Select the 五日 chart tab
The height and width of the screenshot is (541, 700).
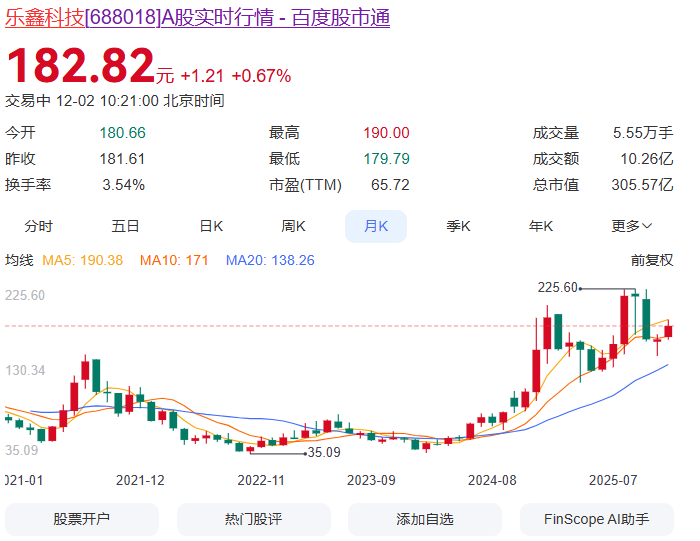click(125, 226)
